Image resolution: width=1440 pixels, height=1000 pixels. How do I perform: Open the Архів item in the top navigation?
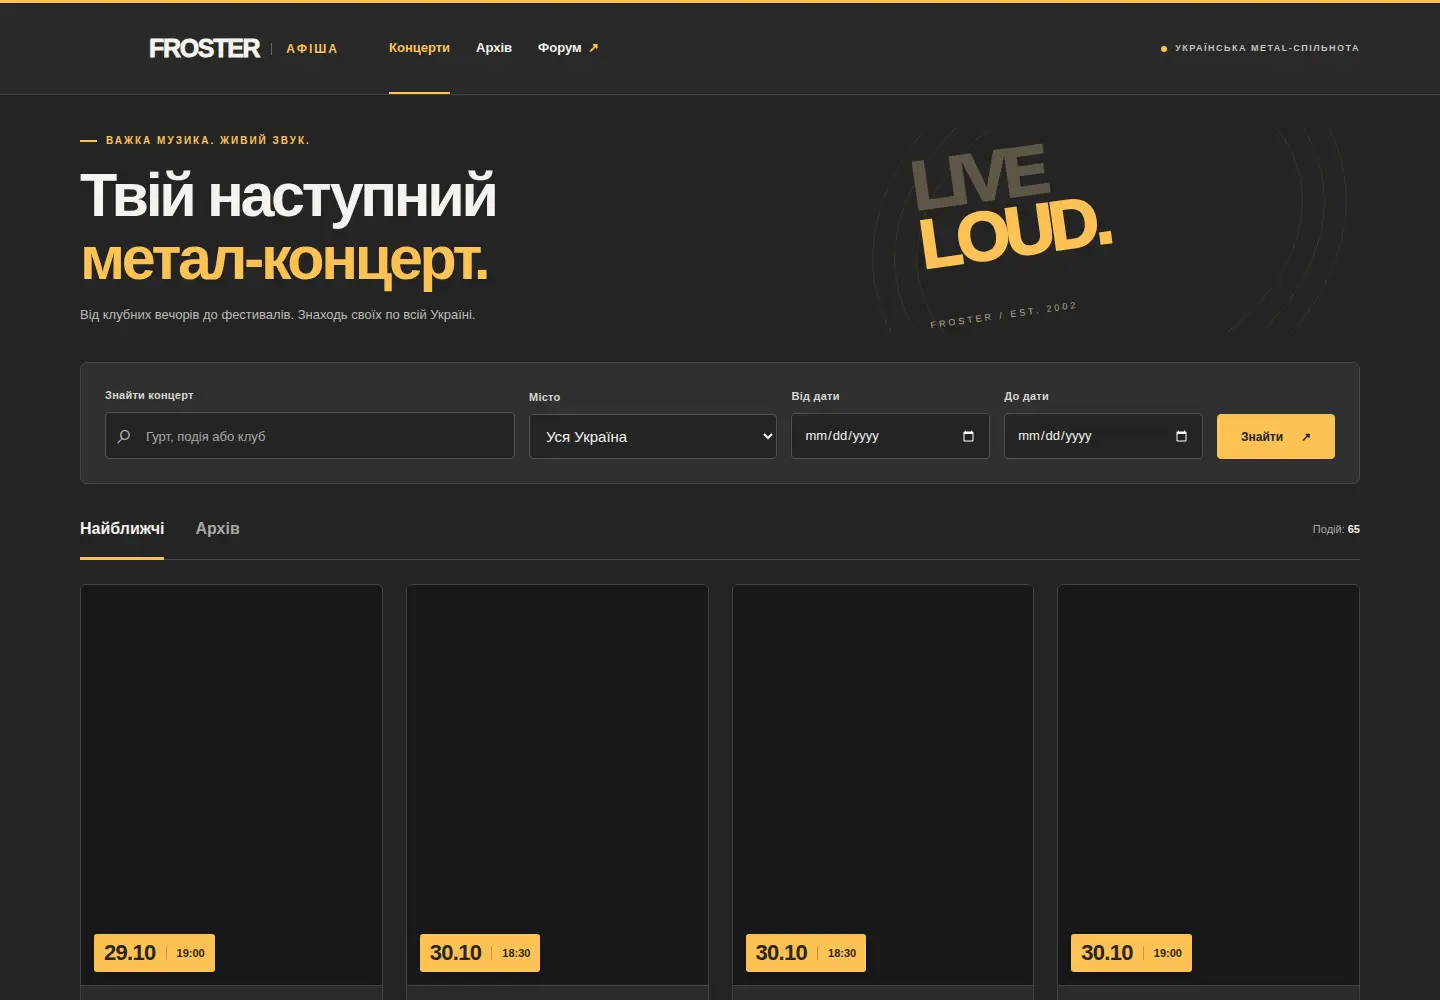coord(494,48)
